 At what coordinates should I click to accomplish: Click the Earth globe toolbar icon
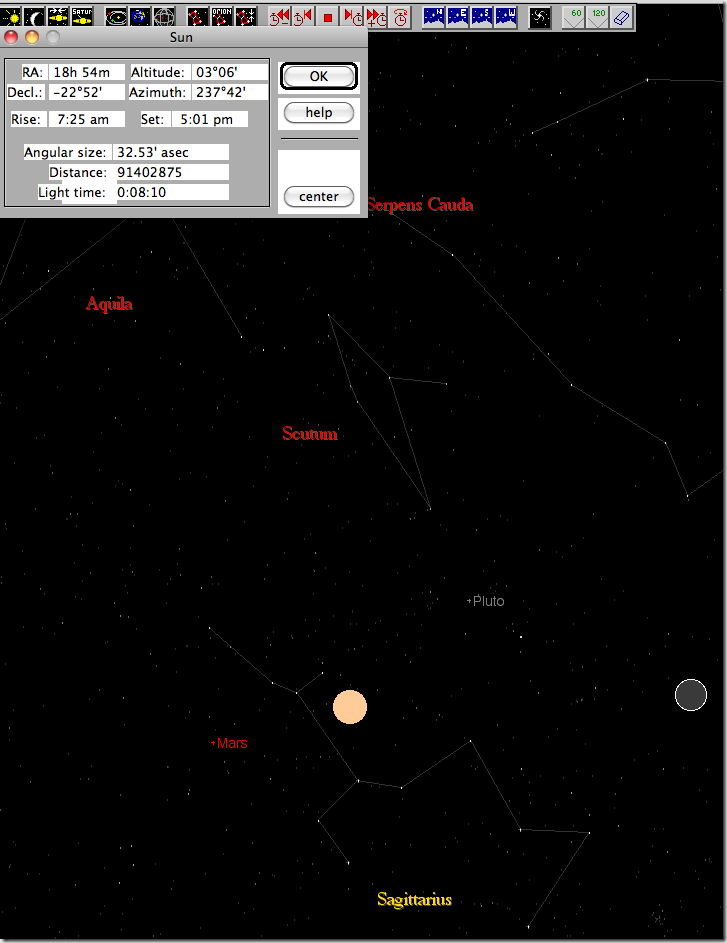tap(140, 16)
